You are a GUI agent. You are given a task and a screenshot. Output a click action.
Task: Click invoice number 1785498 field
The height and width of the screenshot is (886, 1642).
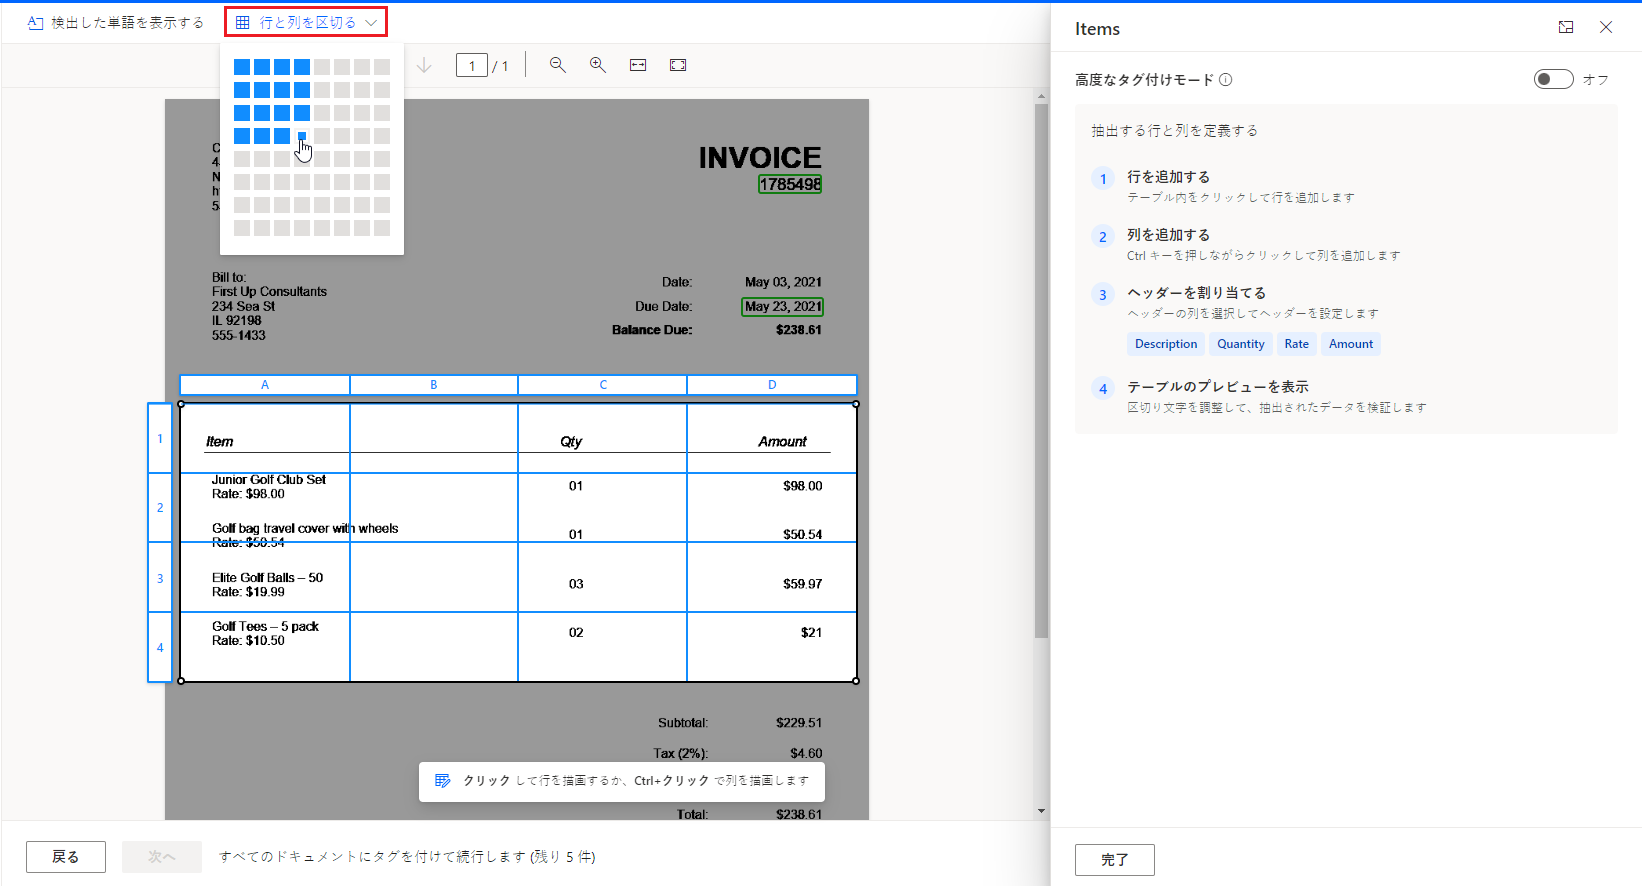pos(790,184)
